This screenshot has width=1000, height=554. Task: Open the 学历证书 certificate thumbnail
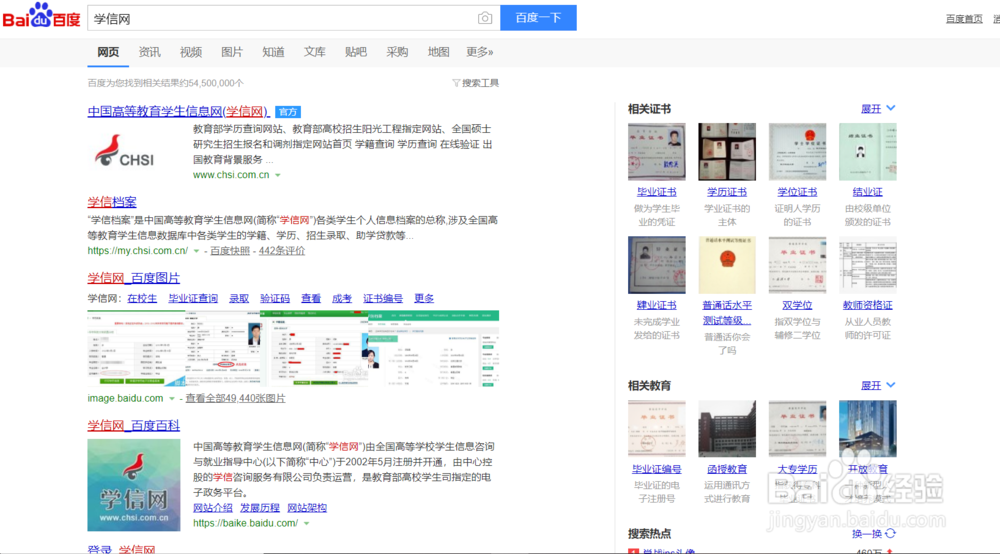[727, 152]
